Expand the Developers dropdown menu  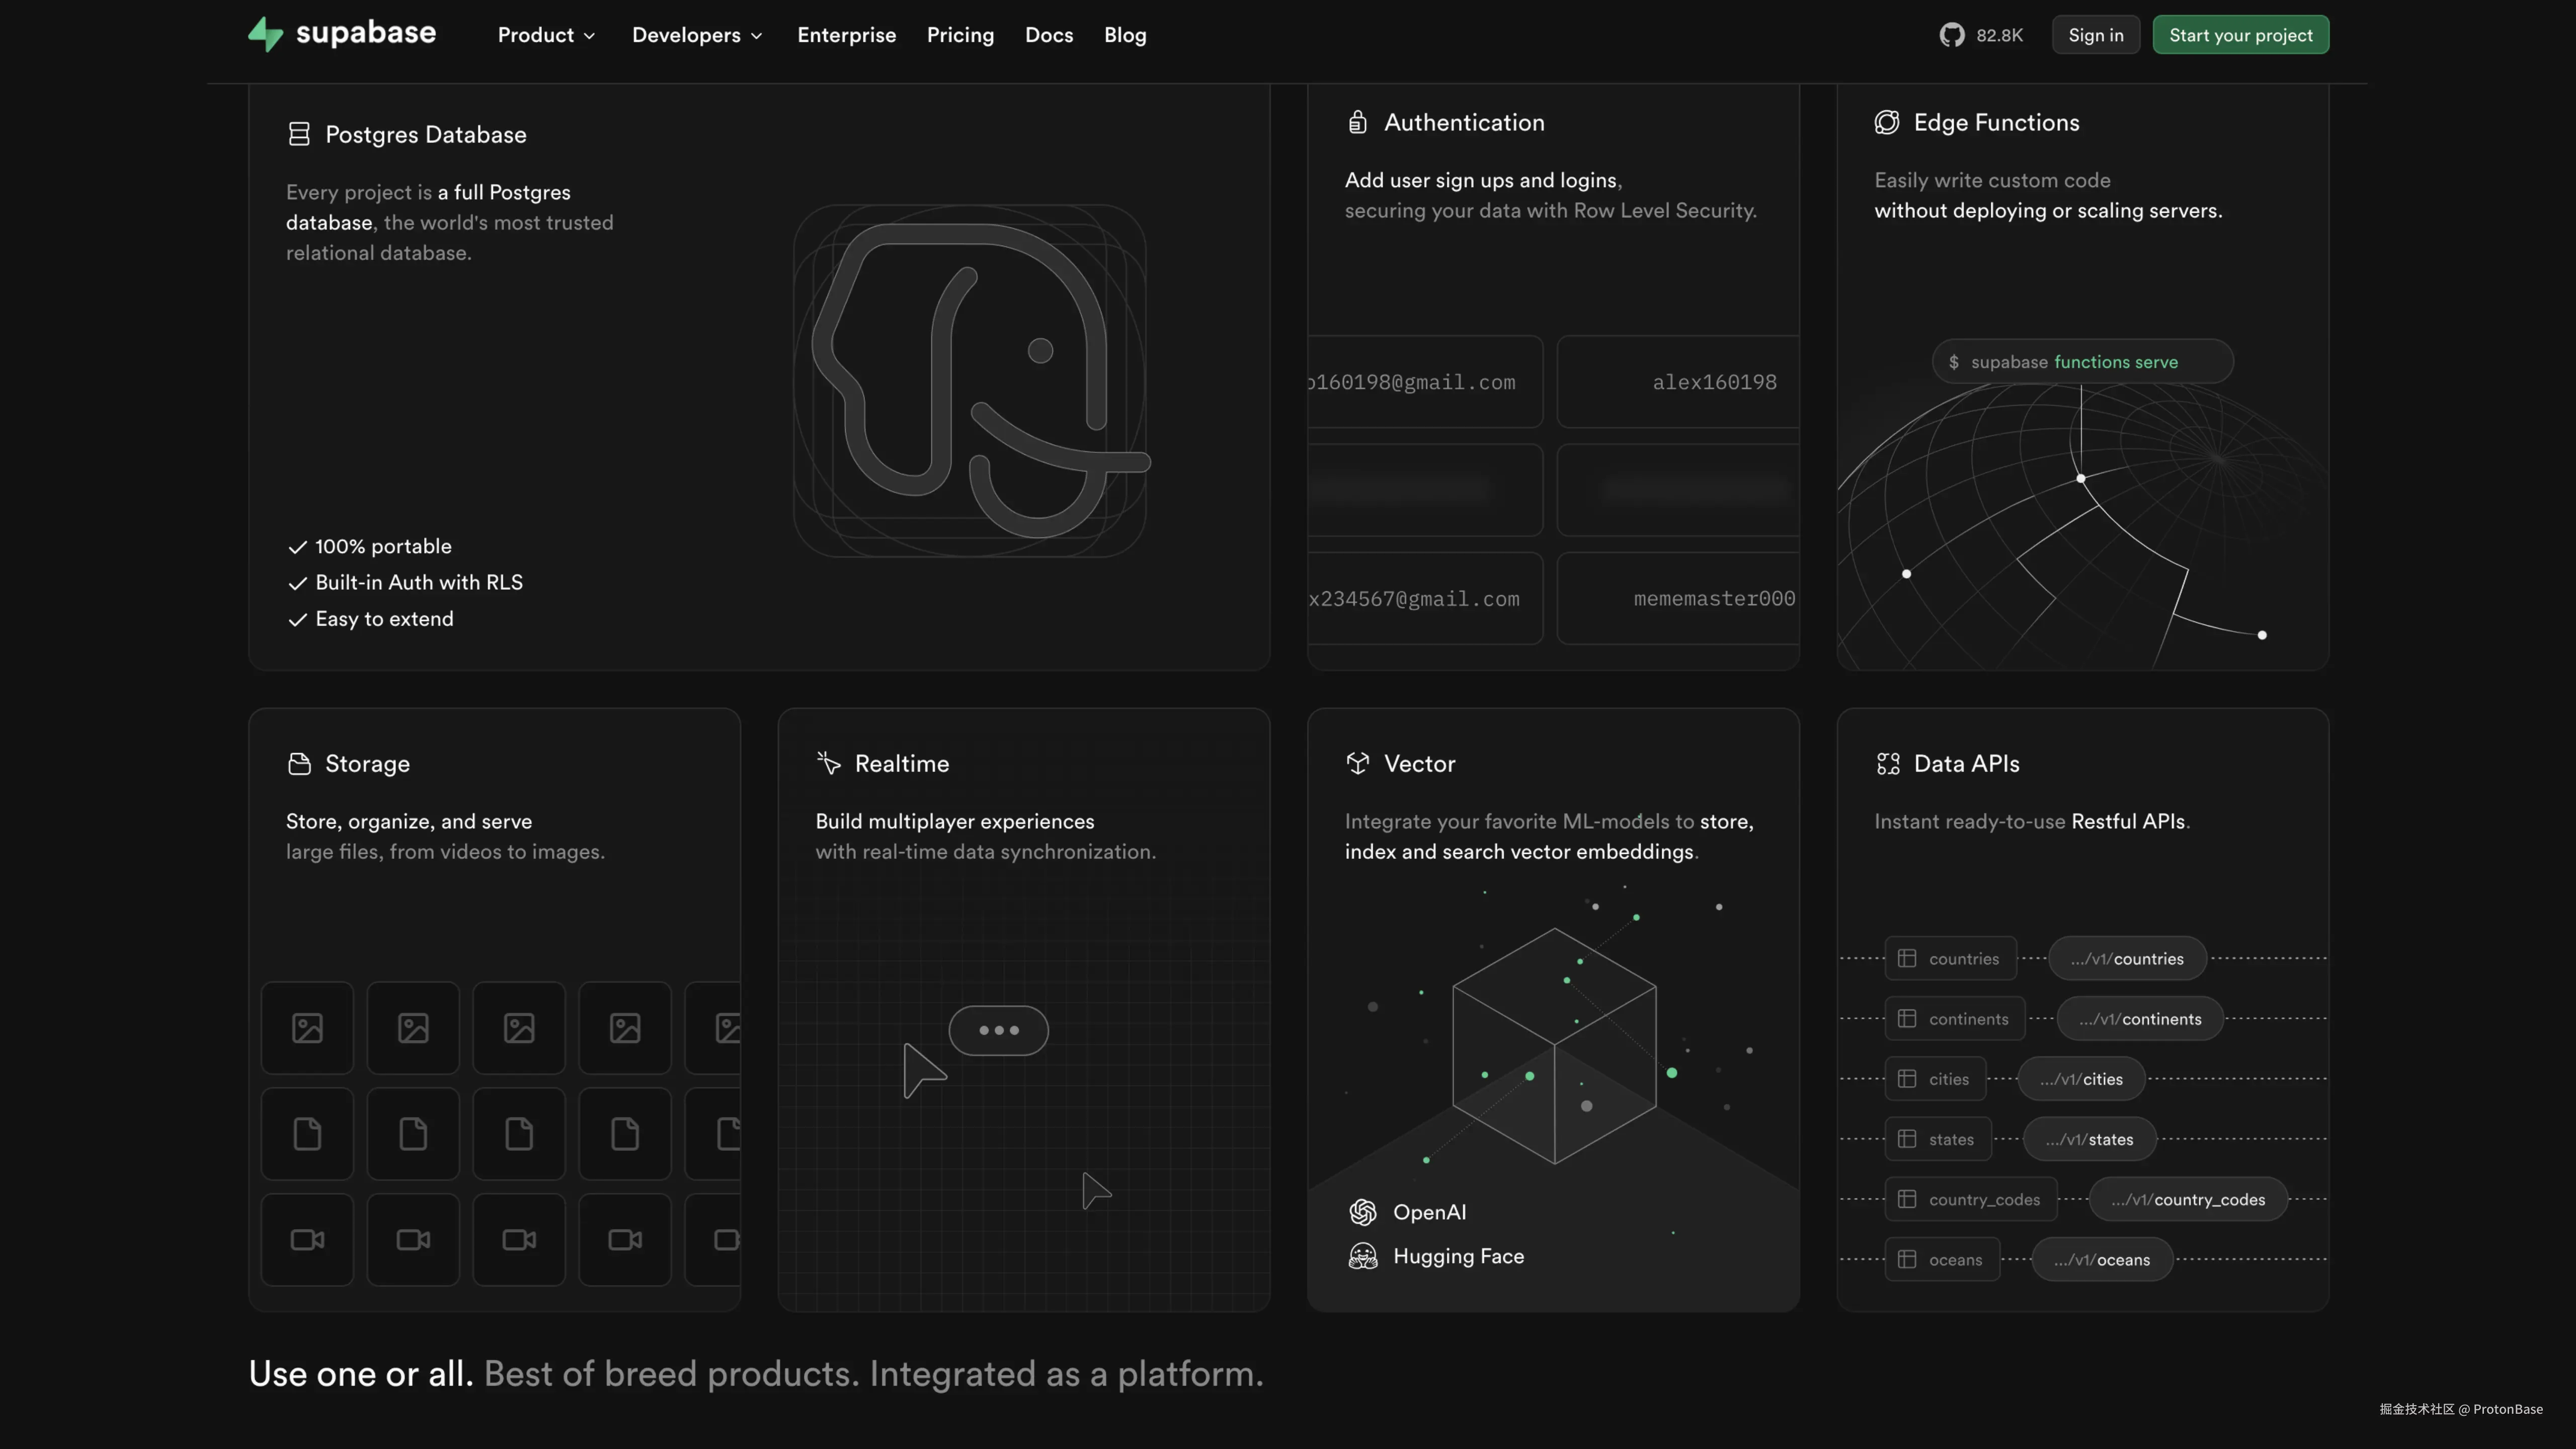pyautogui.click(x=697, y=35)
